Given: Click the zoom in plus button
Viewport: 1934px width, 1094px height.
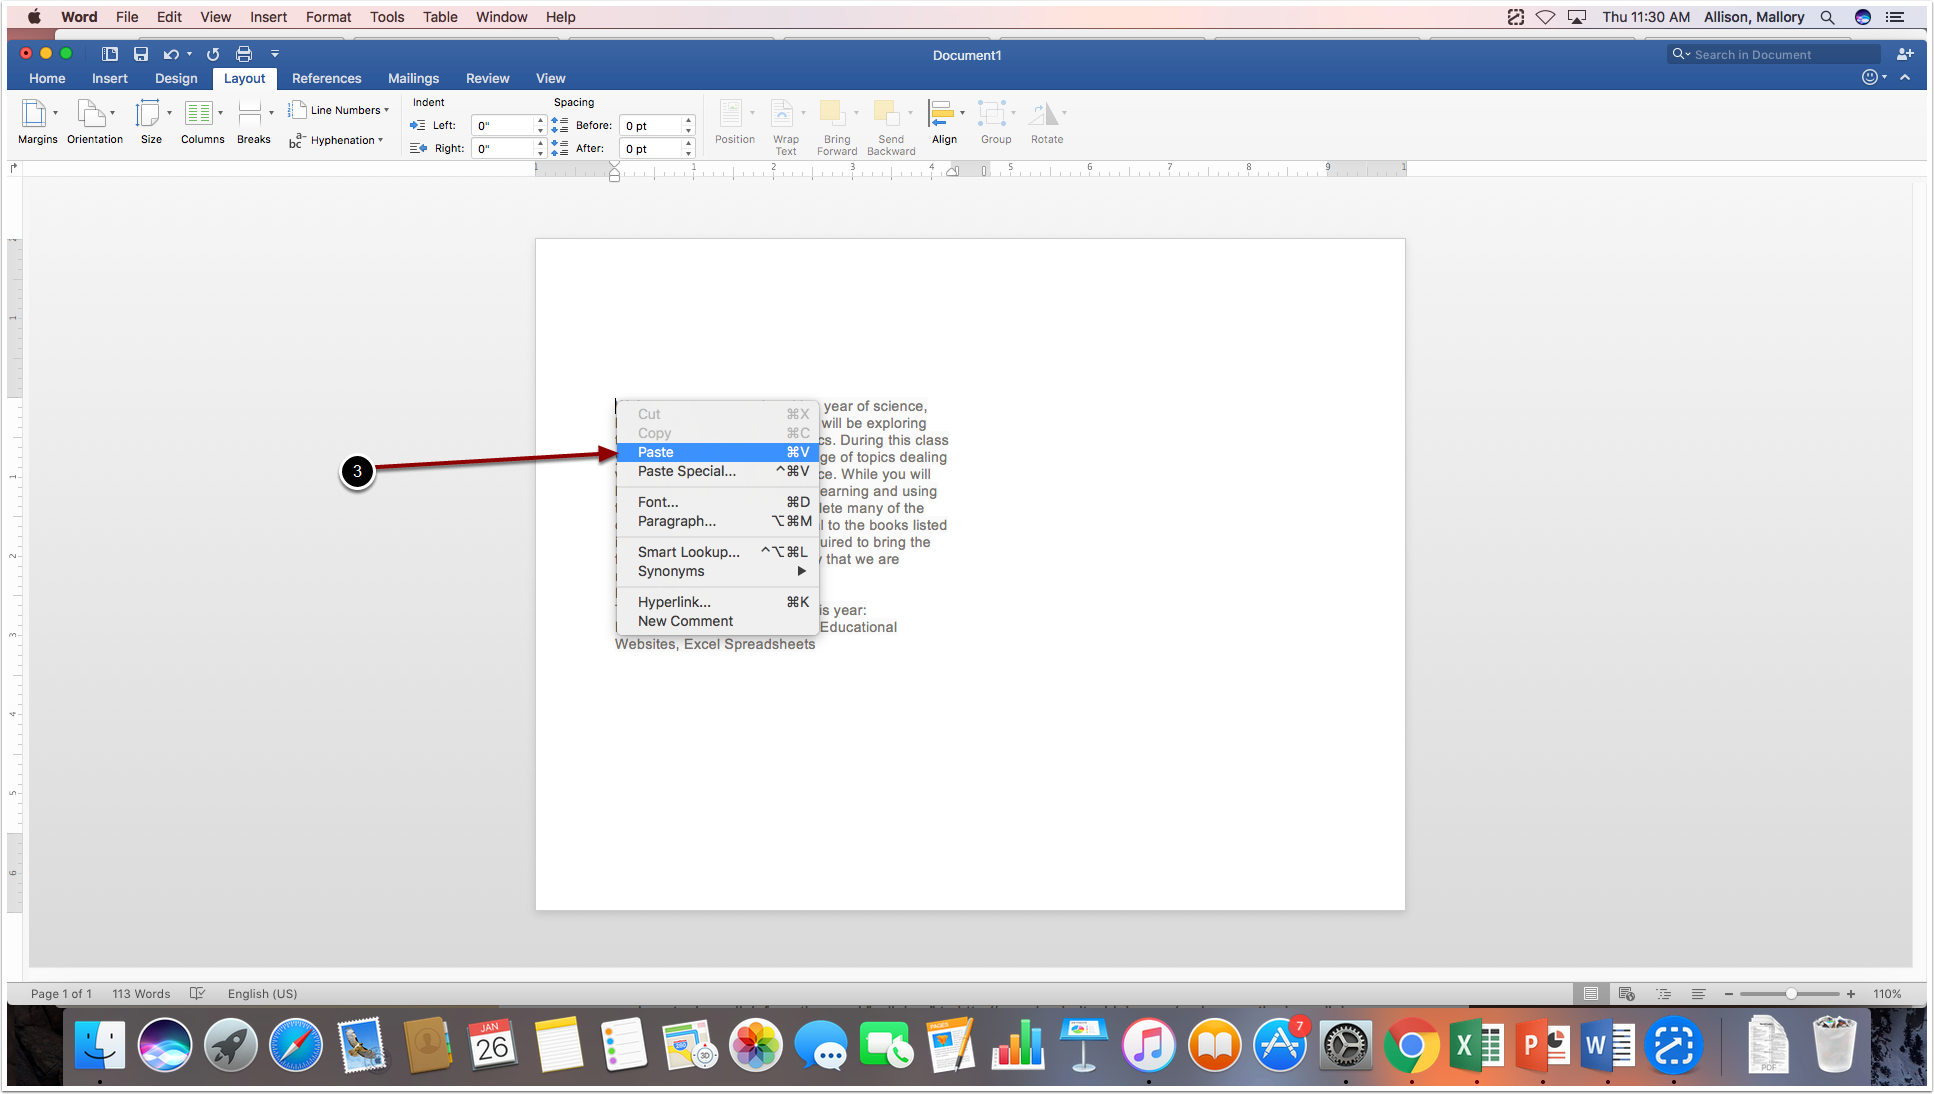Looking at the screenshot, I should tap(1851, 993).
